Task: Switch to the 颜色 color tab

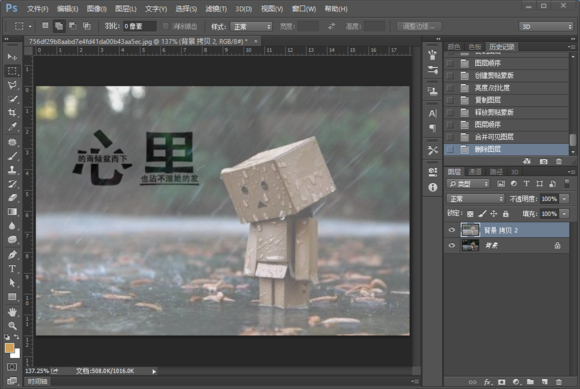Action: pos(454,47)
